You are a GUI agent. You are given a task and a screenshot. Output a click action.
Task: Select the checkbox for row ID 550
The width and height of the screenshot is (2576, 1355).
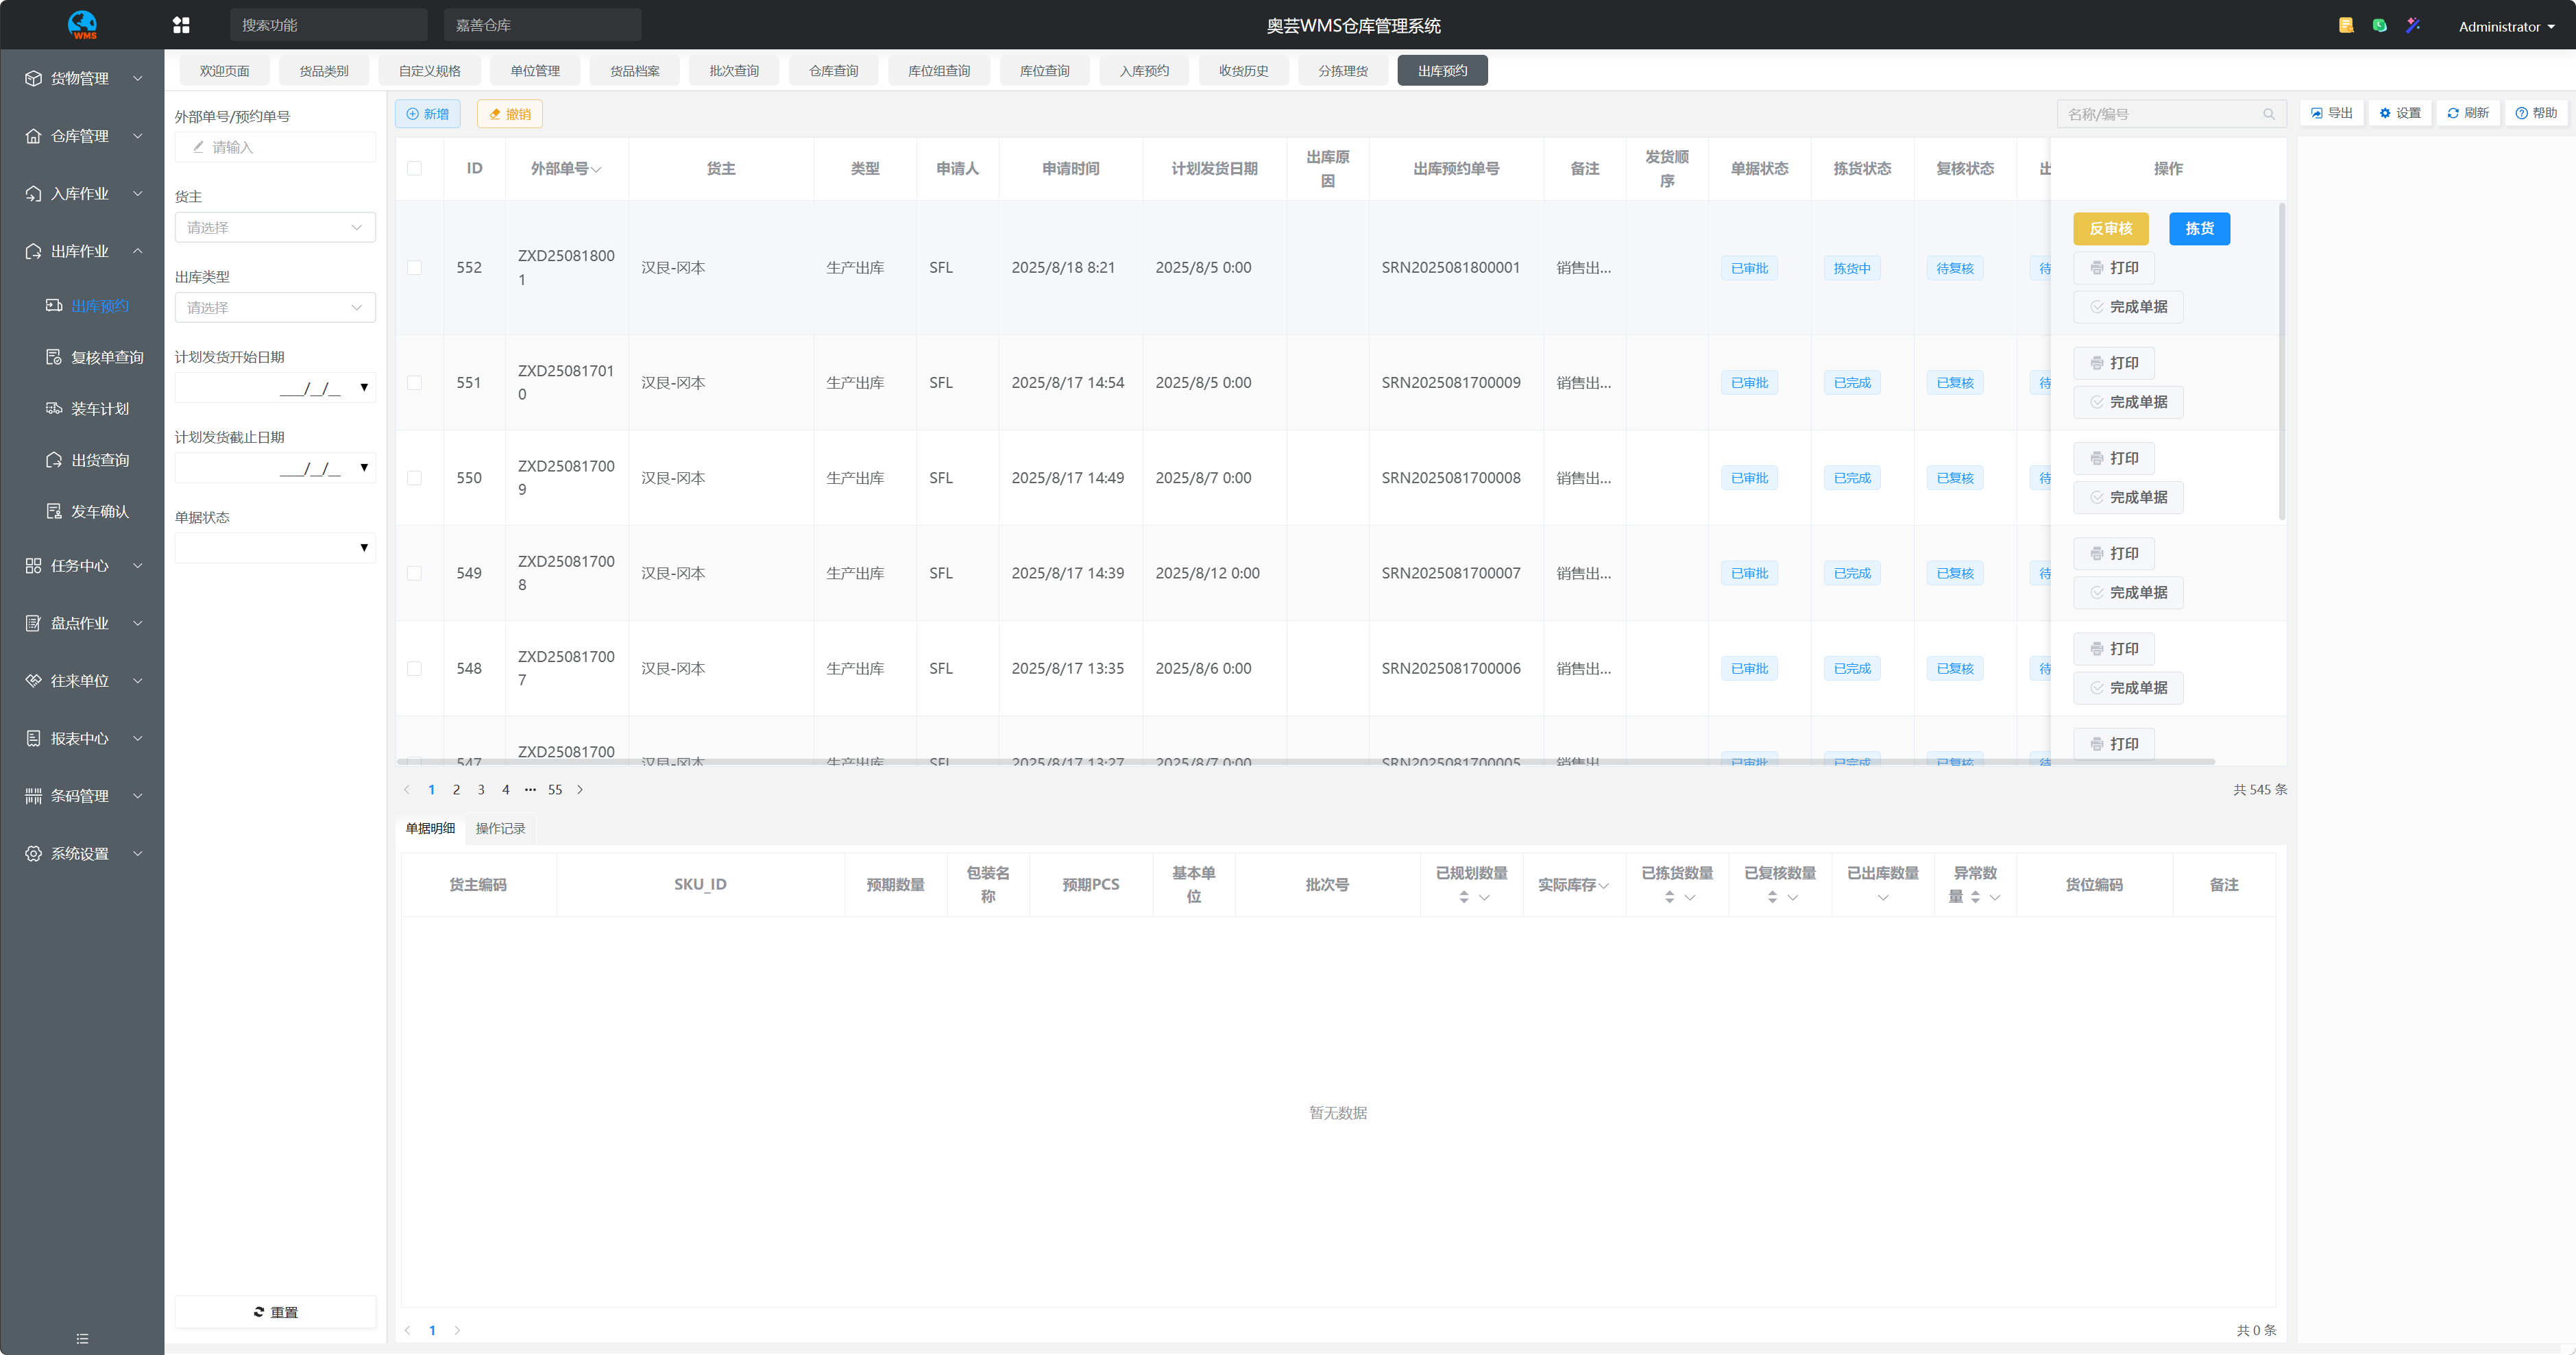(414, 478)
